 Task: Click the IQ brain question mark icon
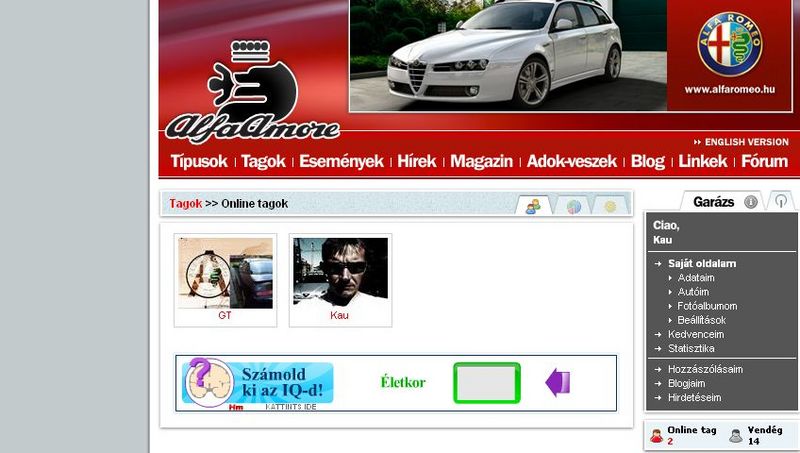point(208,382)
